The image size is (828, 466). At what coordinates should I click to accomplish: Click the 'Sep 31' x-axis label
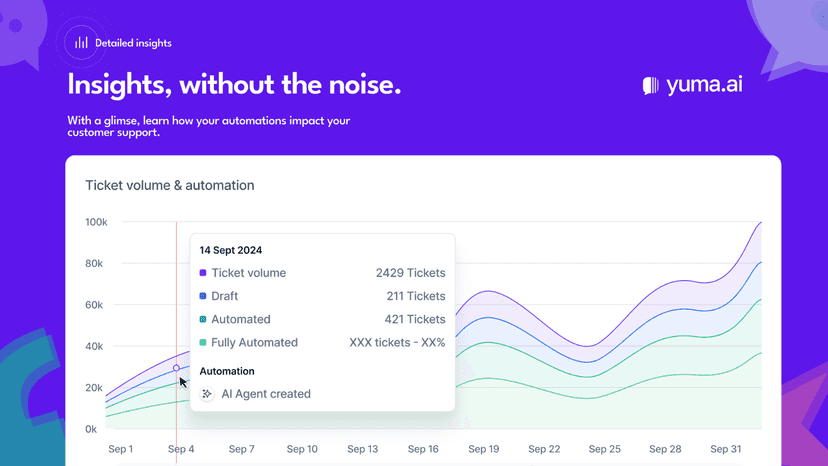point(726,449)
